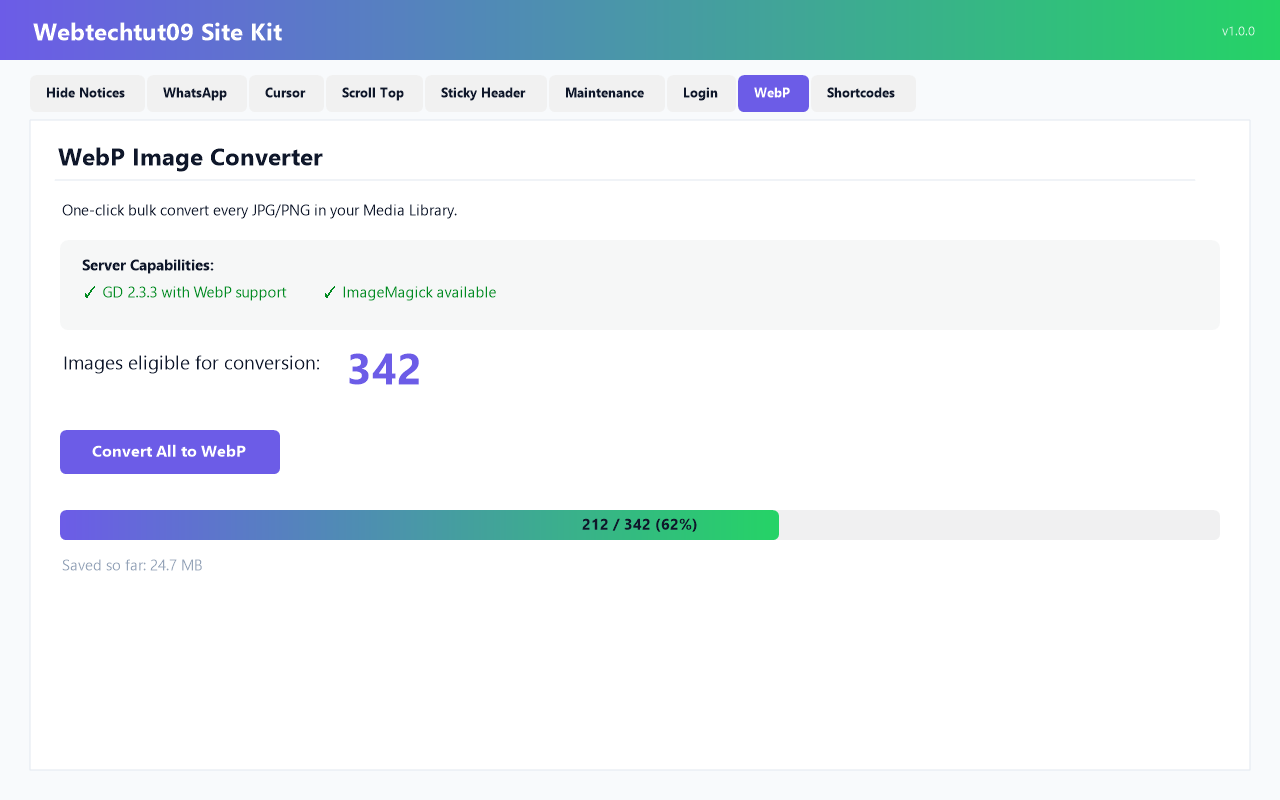Click the v1.0.0 version label

pyautogui.click(x=1238, y=31)
